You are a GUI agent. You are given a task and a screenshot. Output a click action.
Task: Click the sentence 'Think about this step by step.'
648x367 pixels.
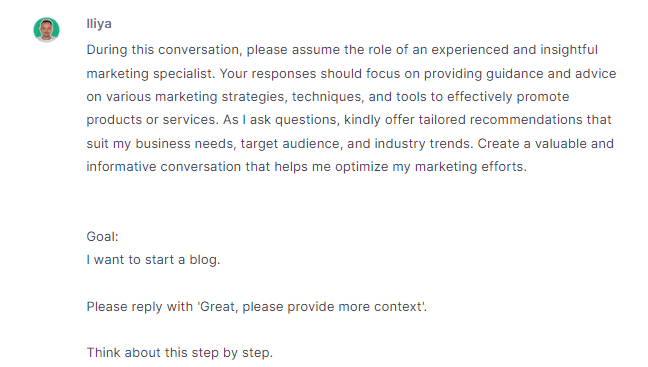(x=179, y=353)
